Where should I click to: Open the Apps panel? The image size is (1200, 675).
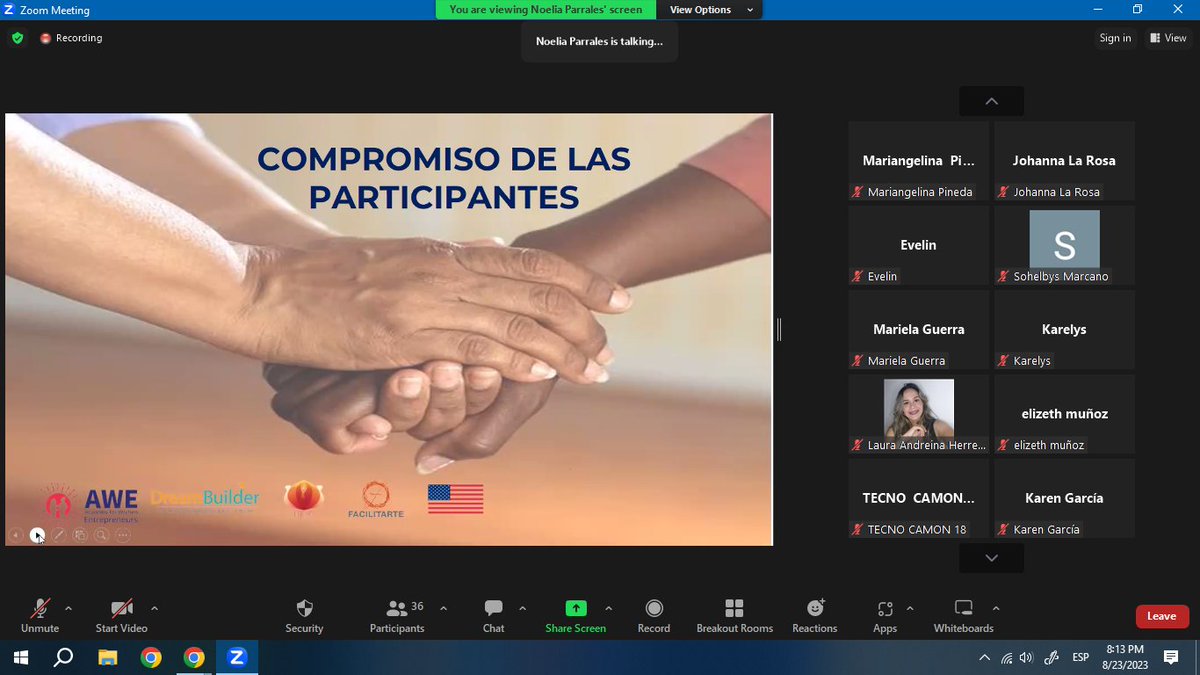[885, 615]
